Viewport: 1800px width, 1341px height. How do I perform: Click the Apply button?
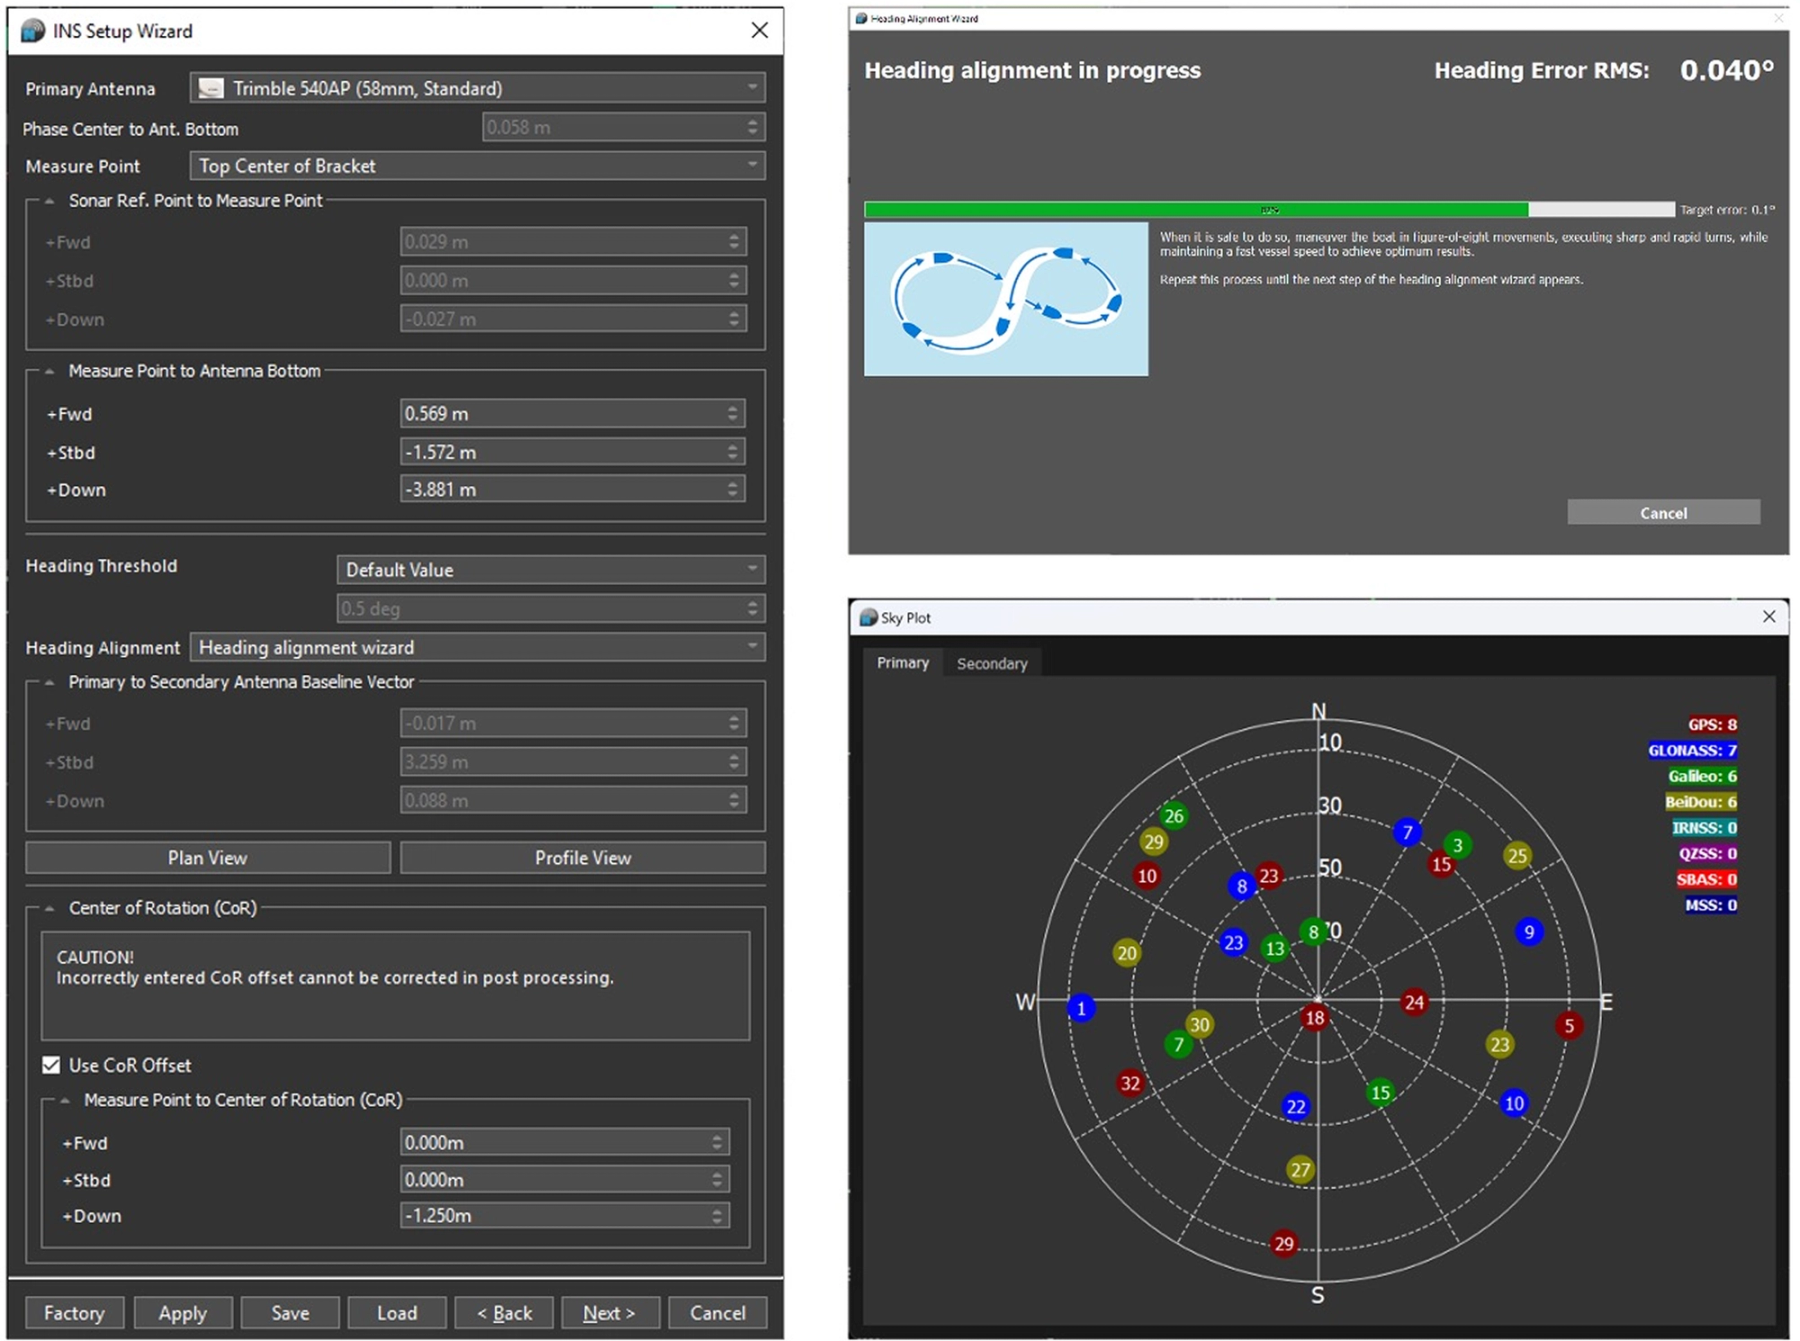183,1313
